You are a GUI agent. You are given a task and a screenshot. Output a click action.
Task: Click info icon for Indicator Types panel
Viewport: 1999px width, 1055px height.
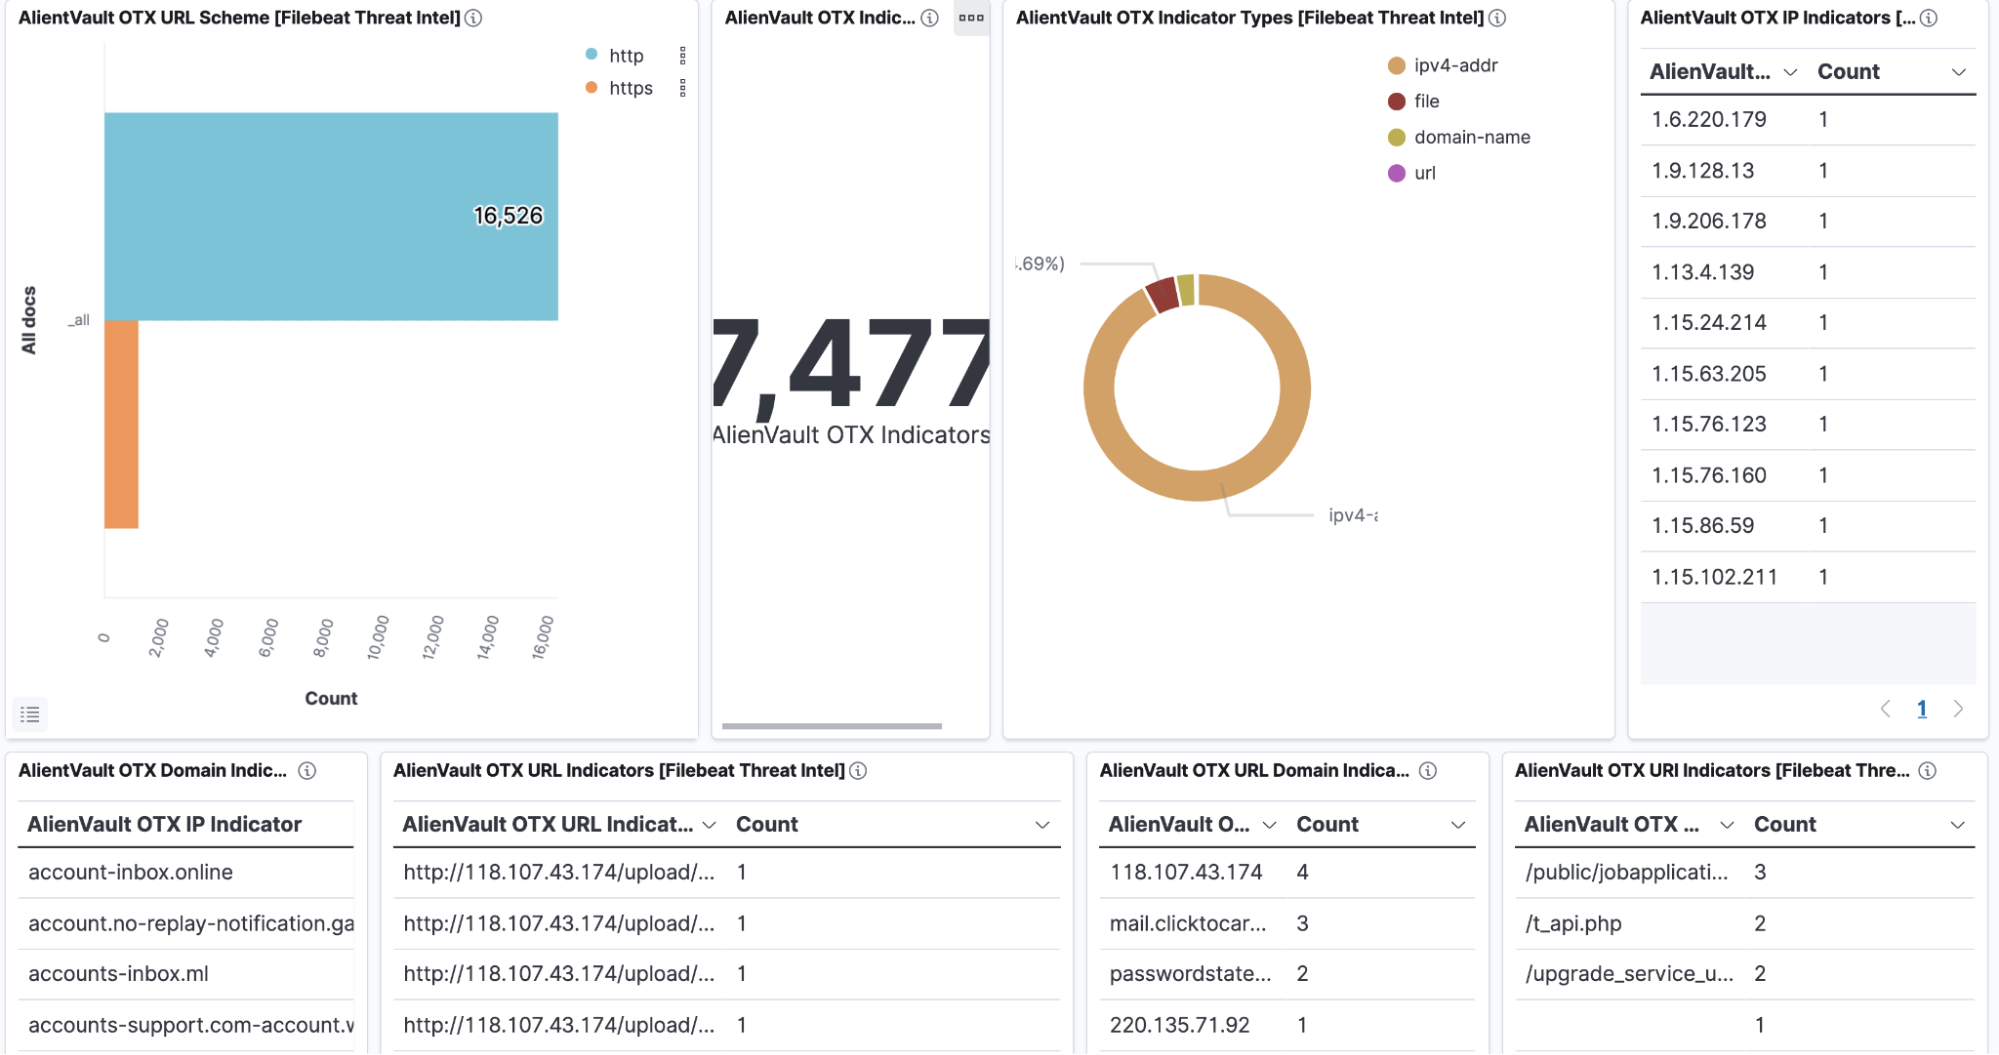(1497, 18)
